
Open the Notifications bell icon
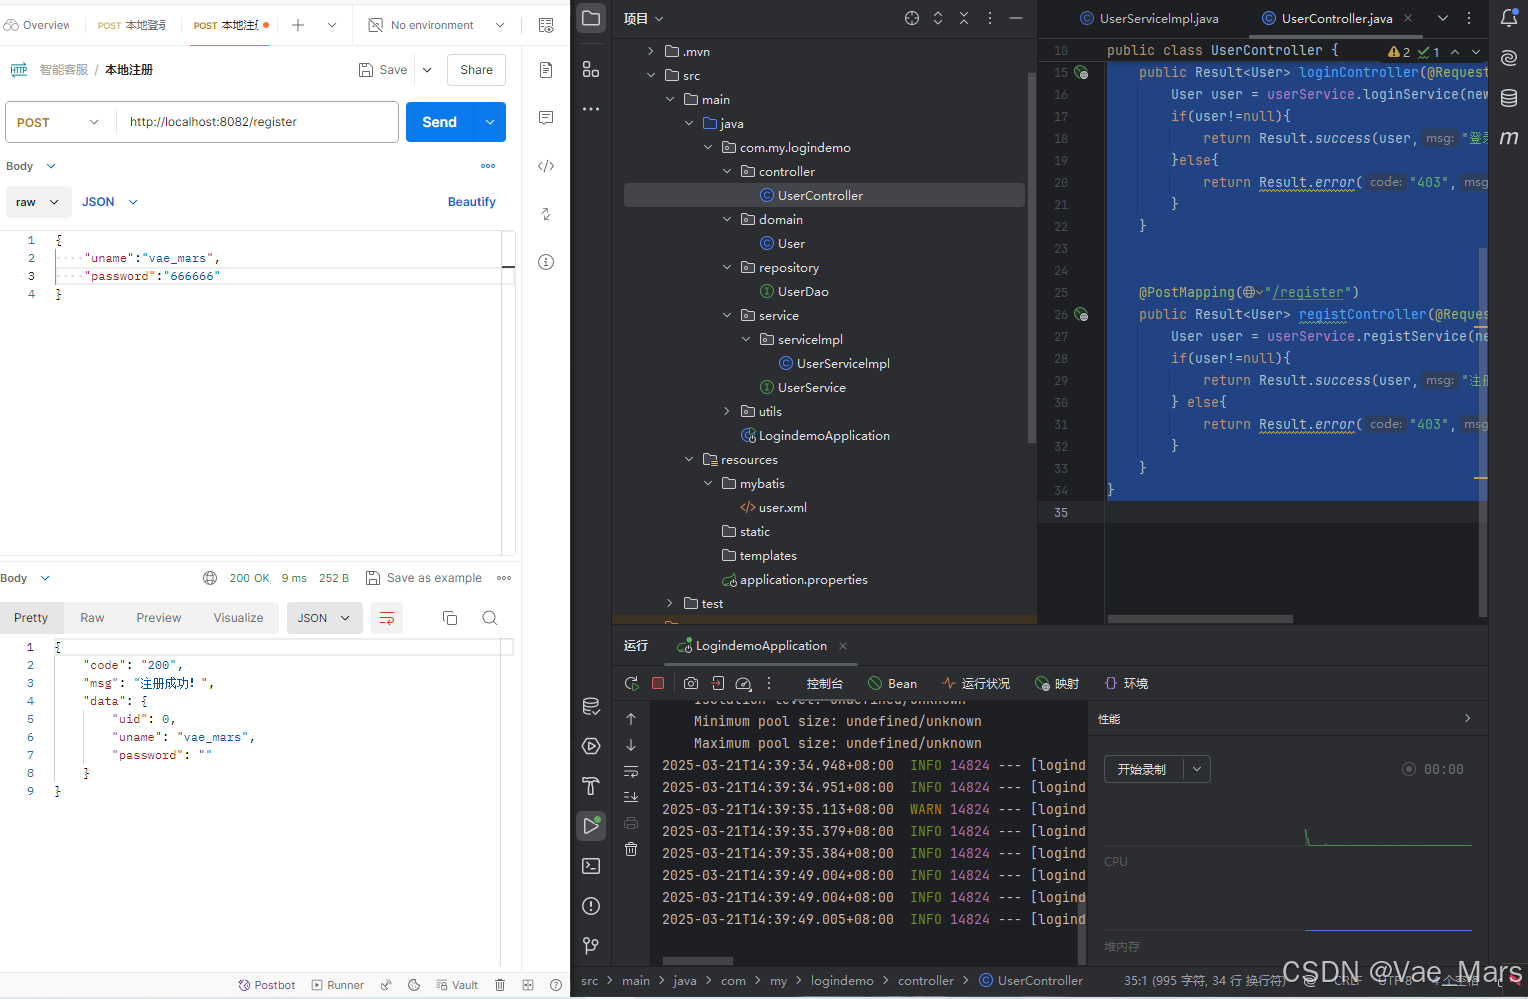1509,18
